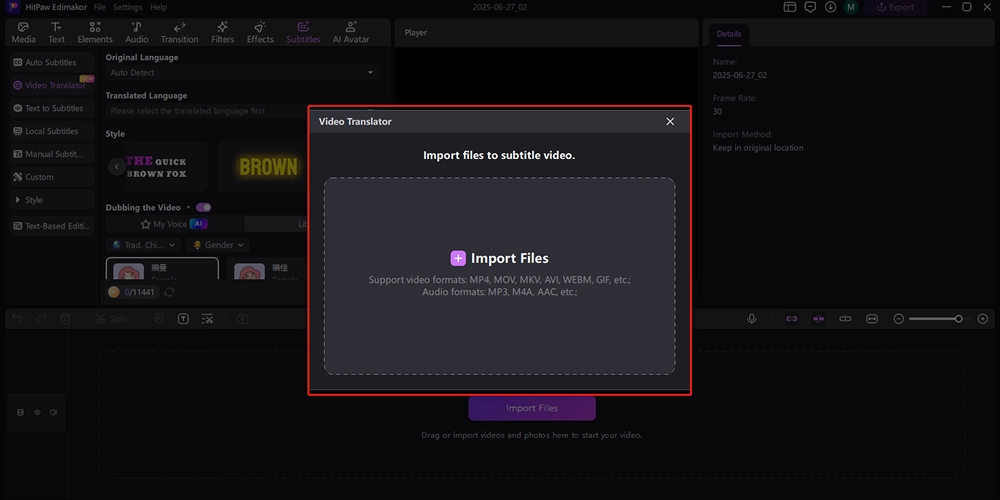The height and width of the screenshot is (500, 1000).
Task: Select the 曉佳 voice card
Action: tap(268, 268)
